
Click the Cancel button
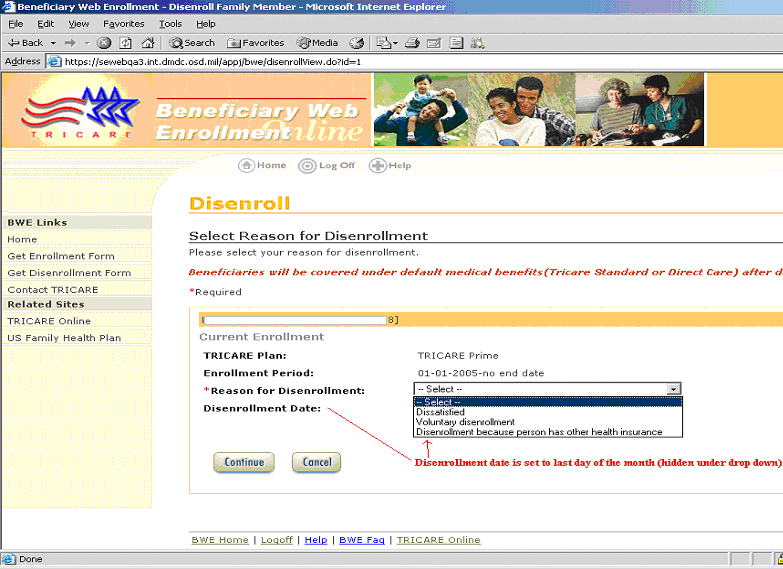[317, 462]
